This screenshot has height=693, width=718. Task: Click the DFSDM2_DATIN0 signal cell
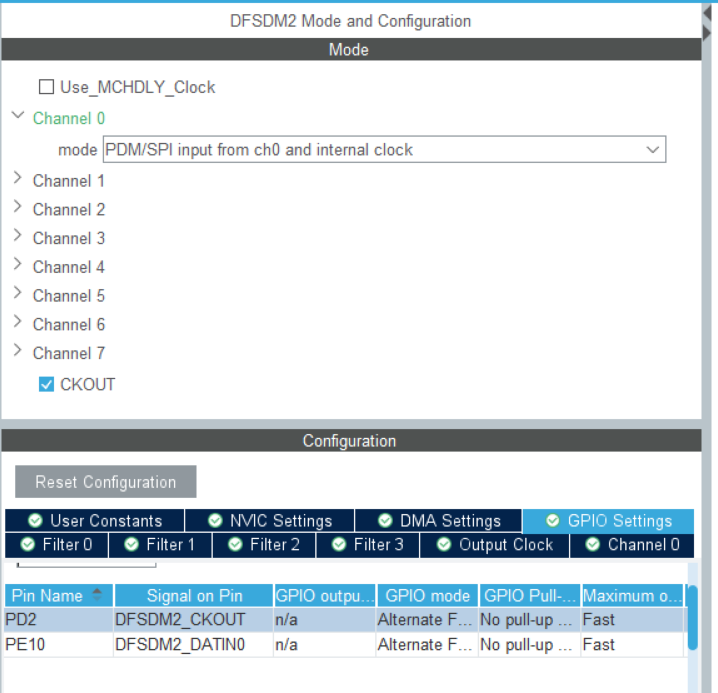(193, 644)
